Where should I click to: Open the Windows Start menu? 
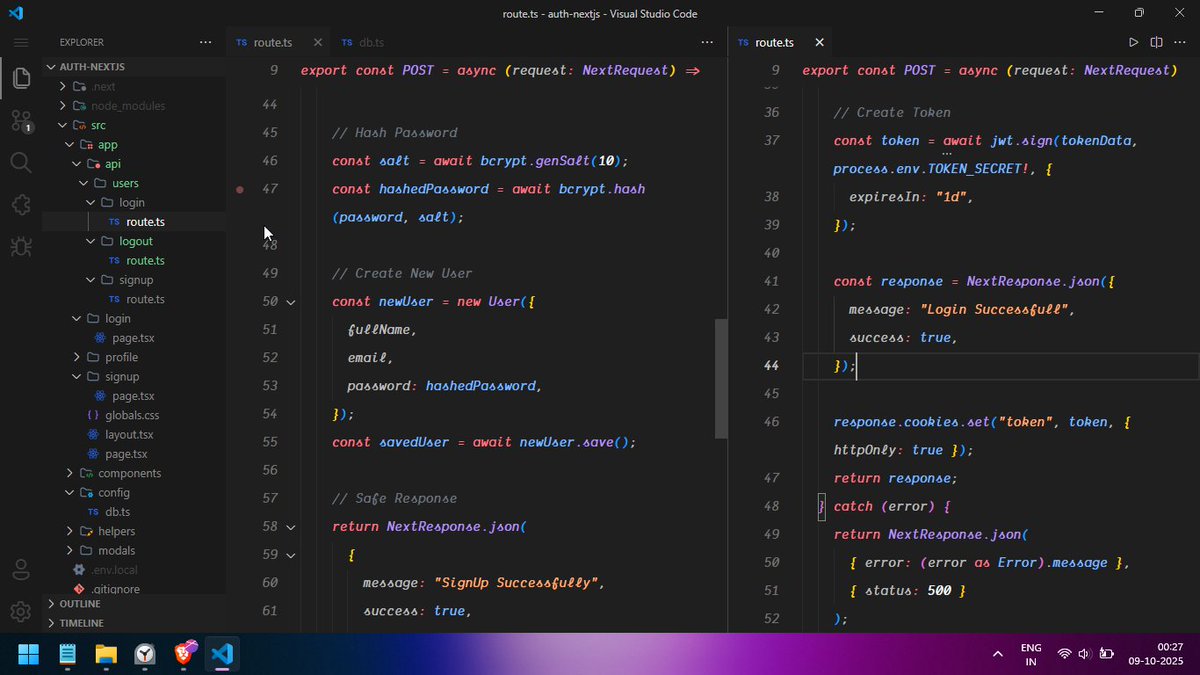[x=28, y=655]
